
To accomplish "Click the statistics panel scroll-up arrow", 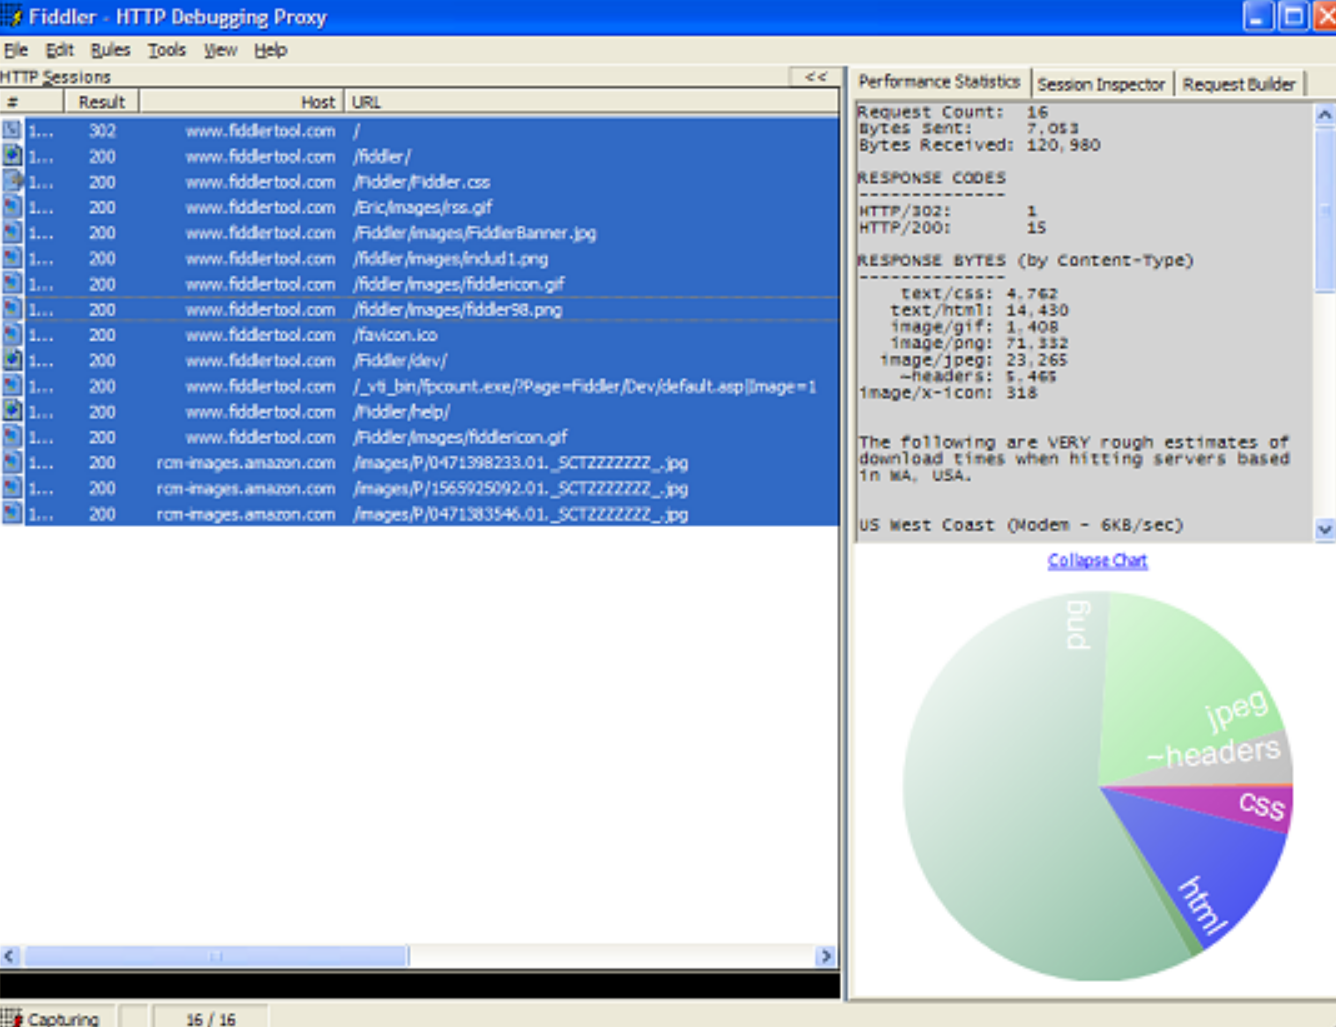I will point(1324,114).
